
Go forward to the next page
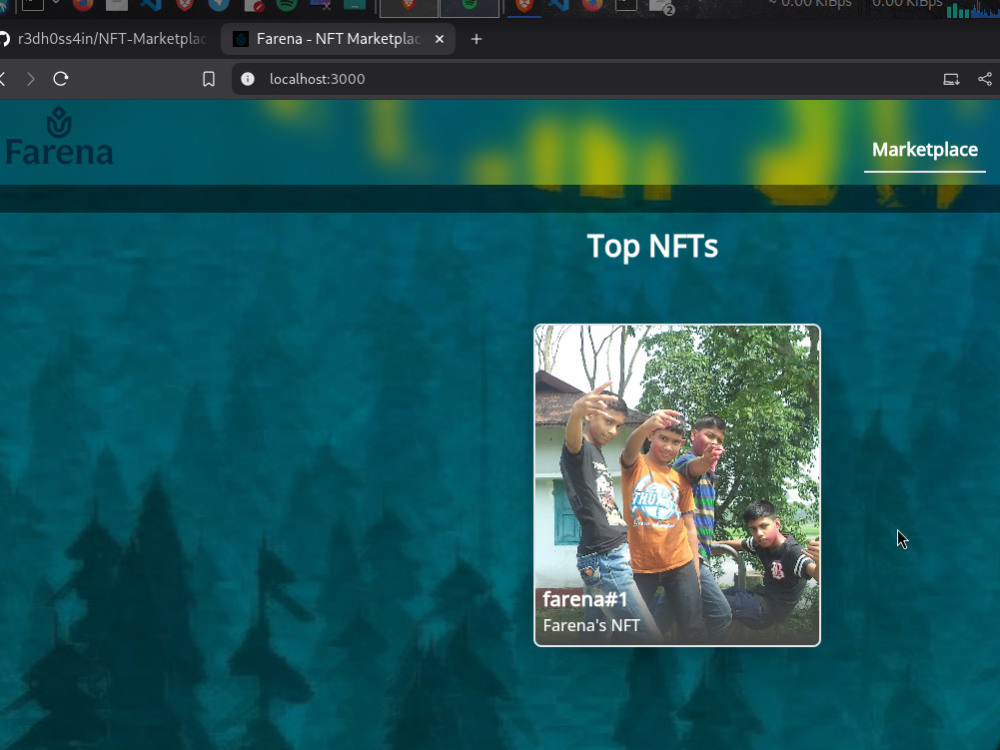pyautogui.click(x=31, y=79)
